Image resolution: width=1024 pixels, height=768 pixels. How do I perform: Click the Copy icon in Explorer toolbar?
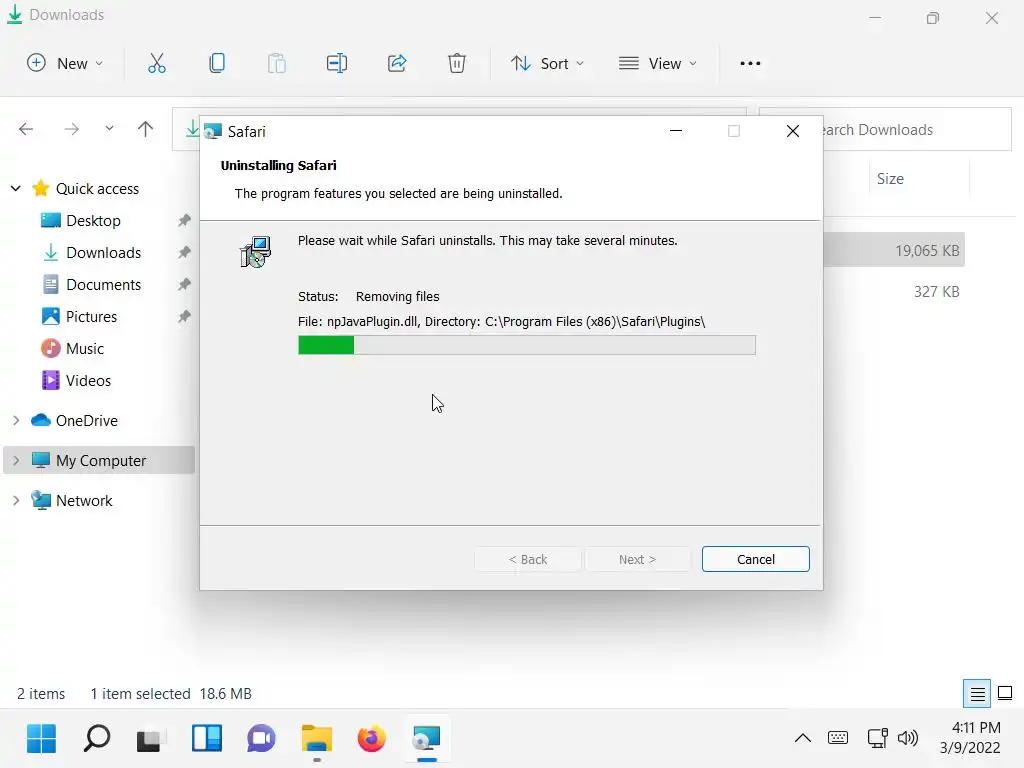[217, 63]
